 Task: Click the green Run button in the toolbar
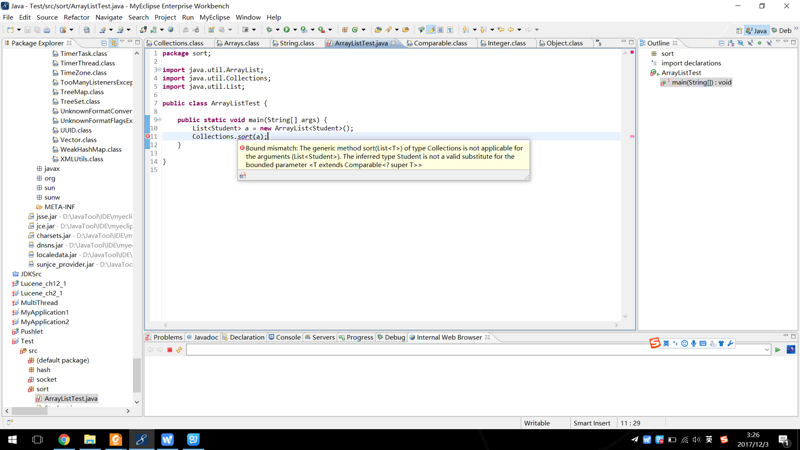point(287,30)
